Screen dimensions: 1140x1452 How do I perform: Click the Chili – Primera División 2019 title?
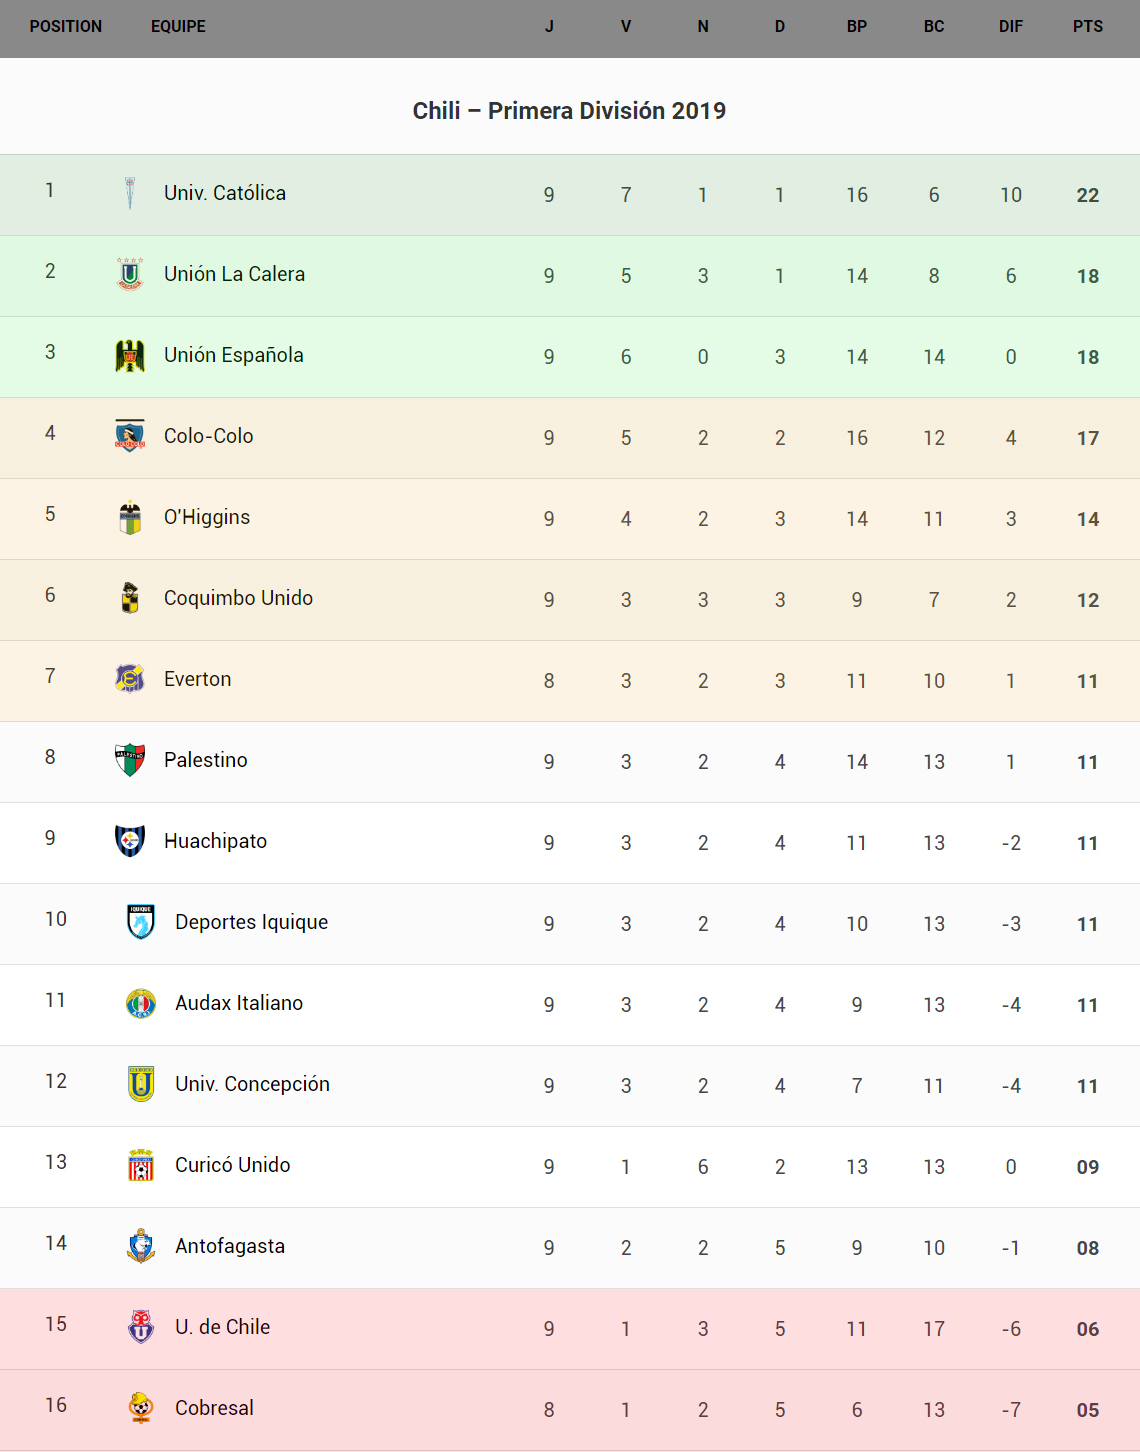pyautogui.click(x=569, y=111)
